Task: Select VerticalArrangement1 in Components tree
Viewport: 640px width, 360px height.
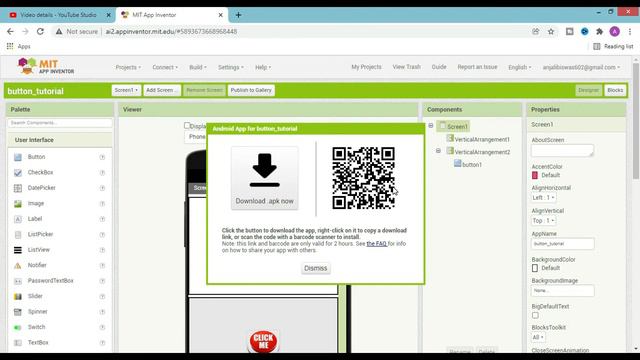Action: click(x=482, y=140)
